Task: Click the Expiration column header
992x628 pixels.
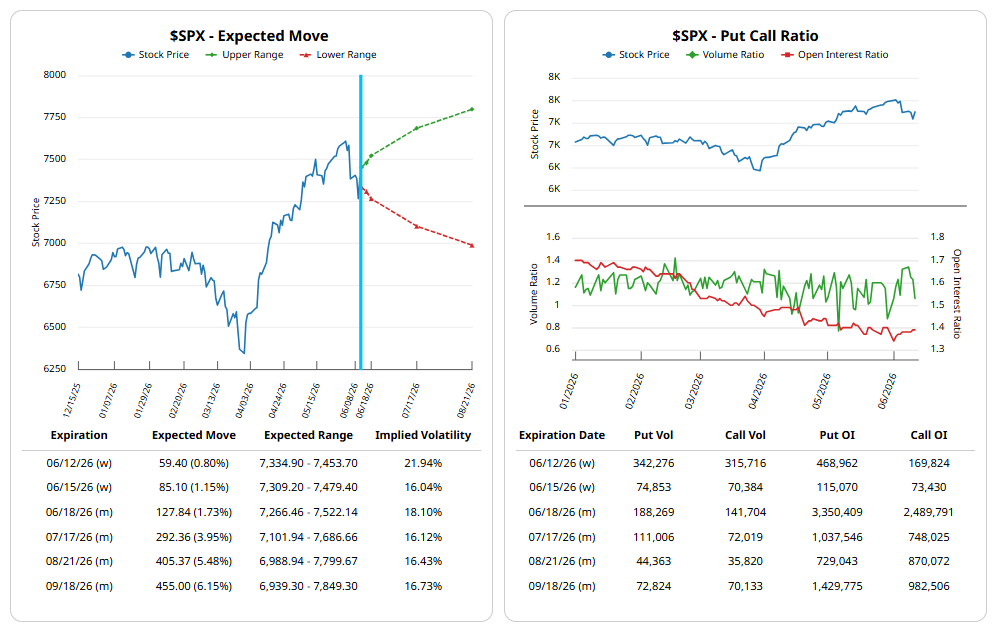Action: tap(79, 435)
